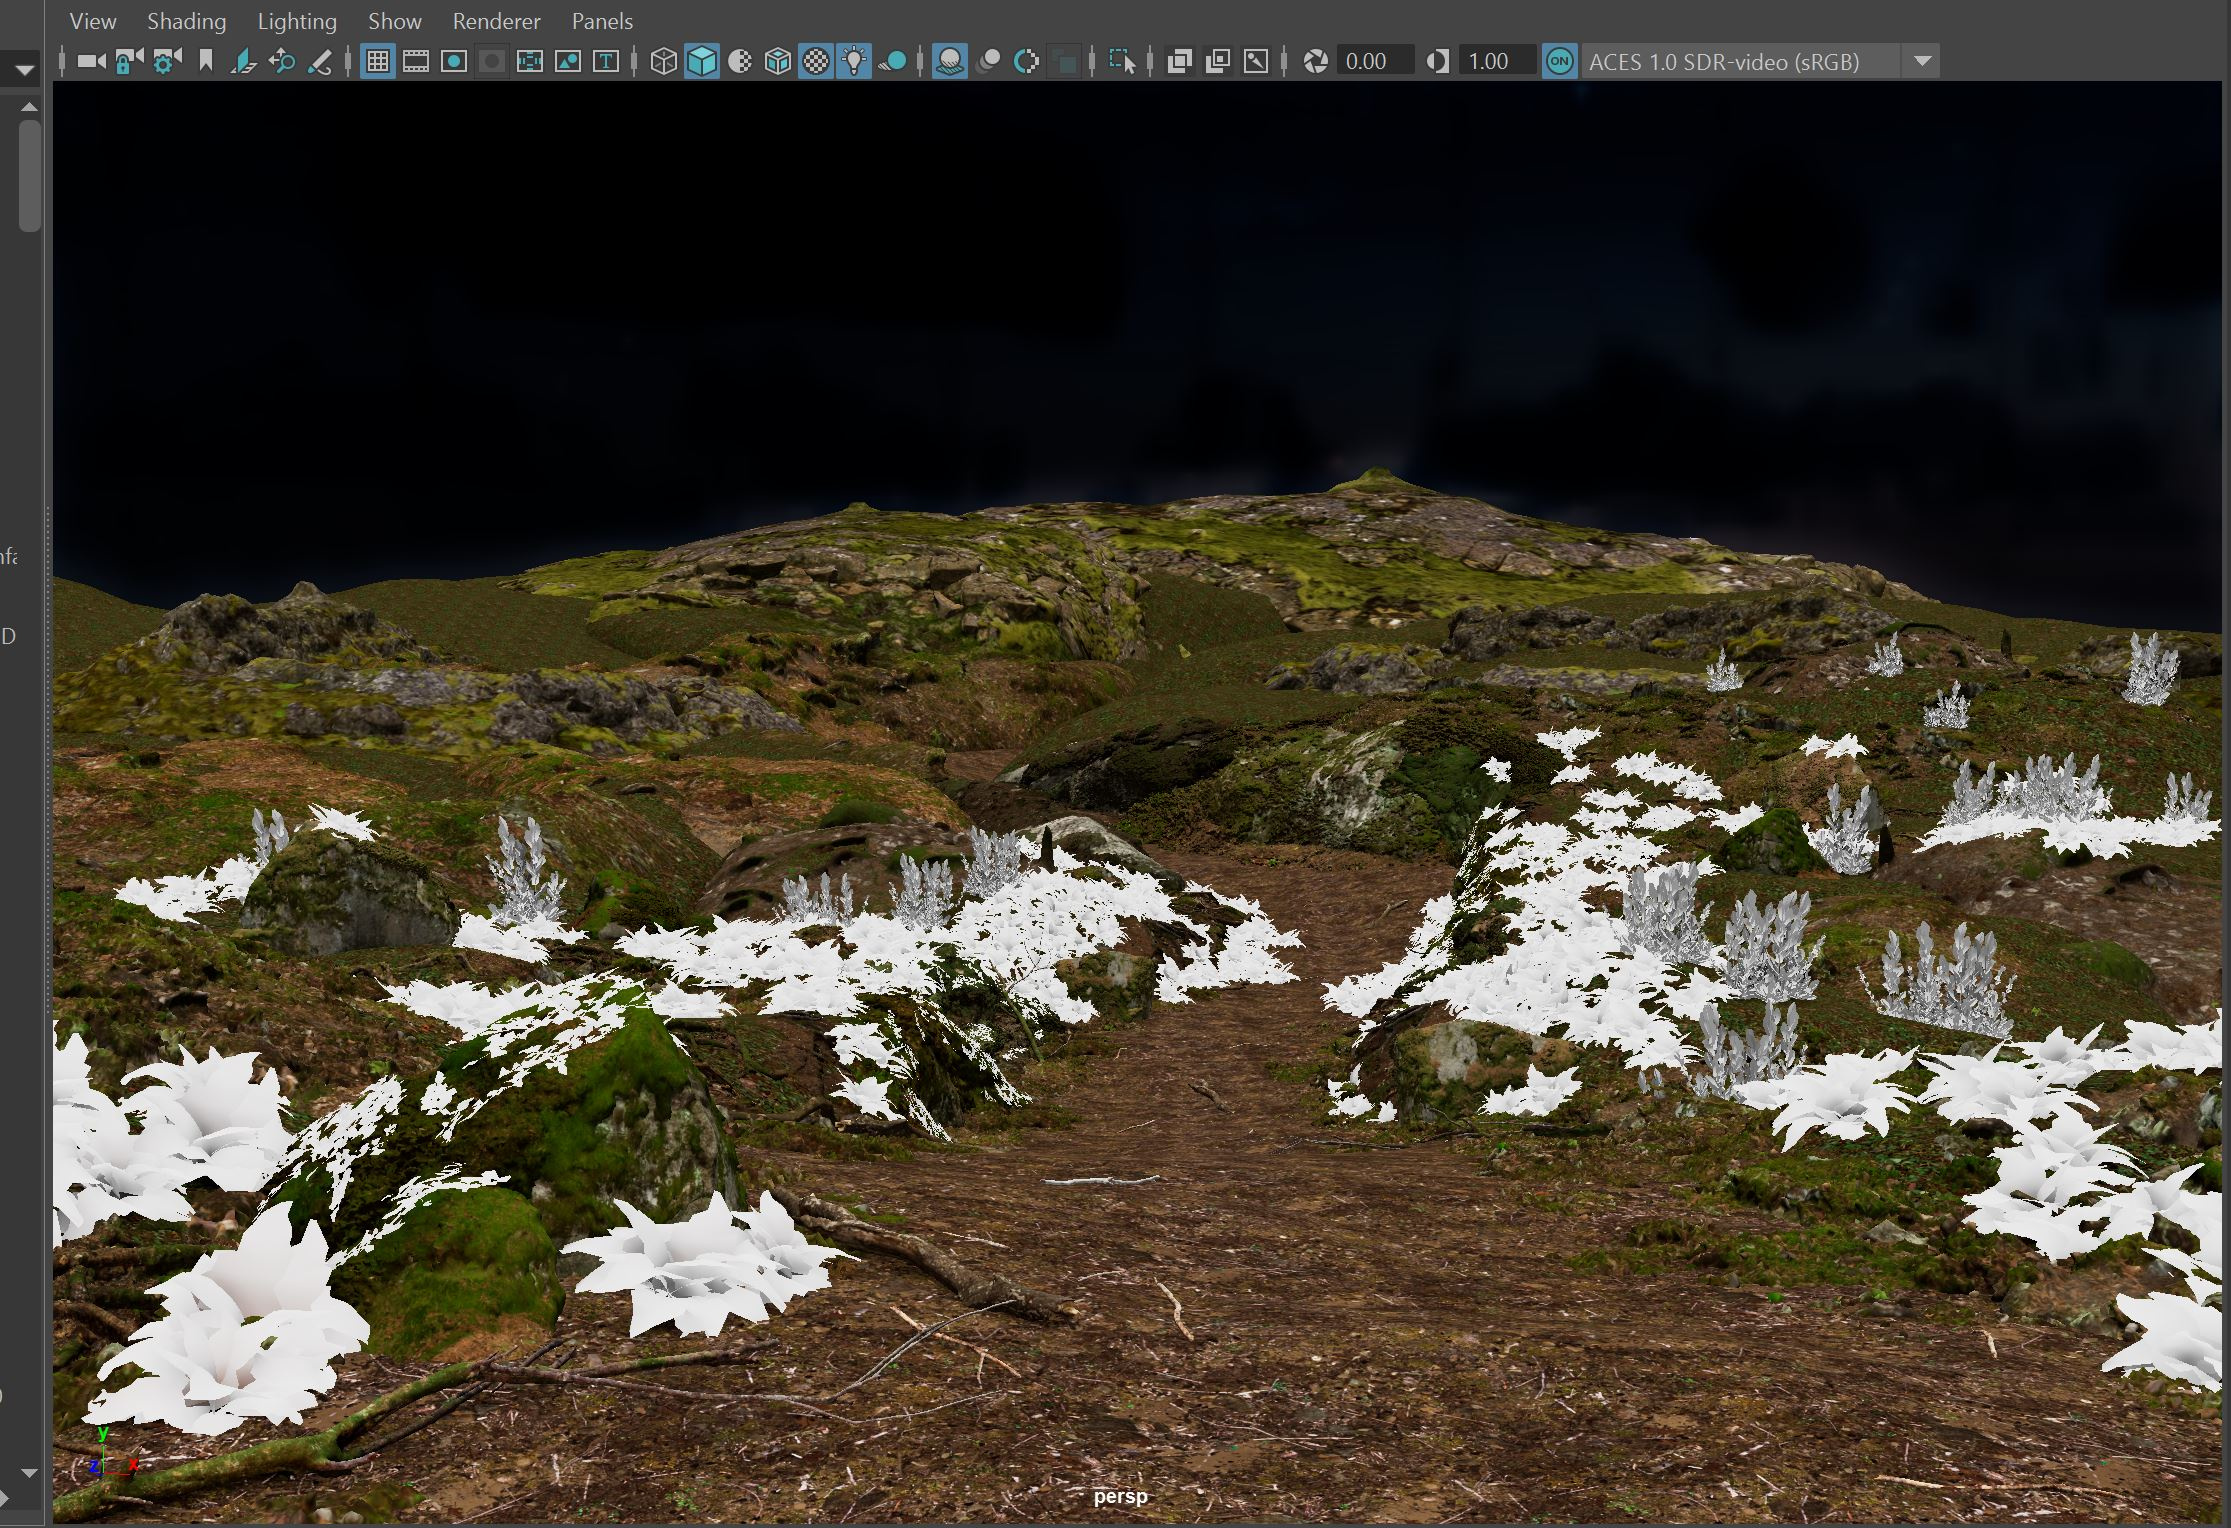Click the Exposure value field 0.00
This screenshot has height=1528, width=2231.
click(1375, 61)
